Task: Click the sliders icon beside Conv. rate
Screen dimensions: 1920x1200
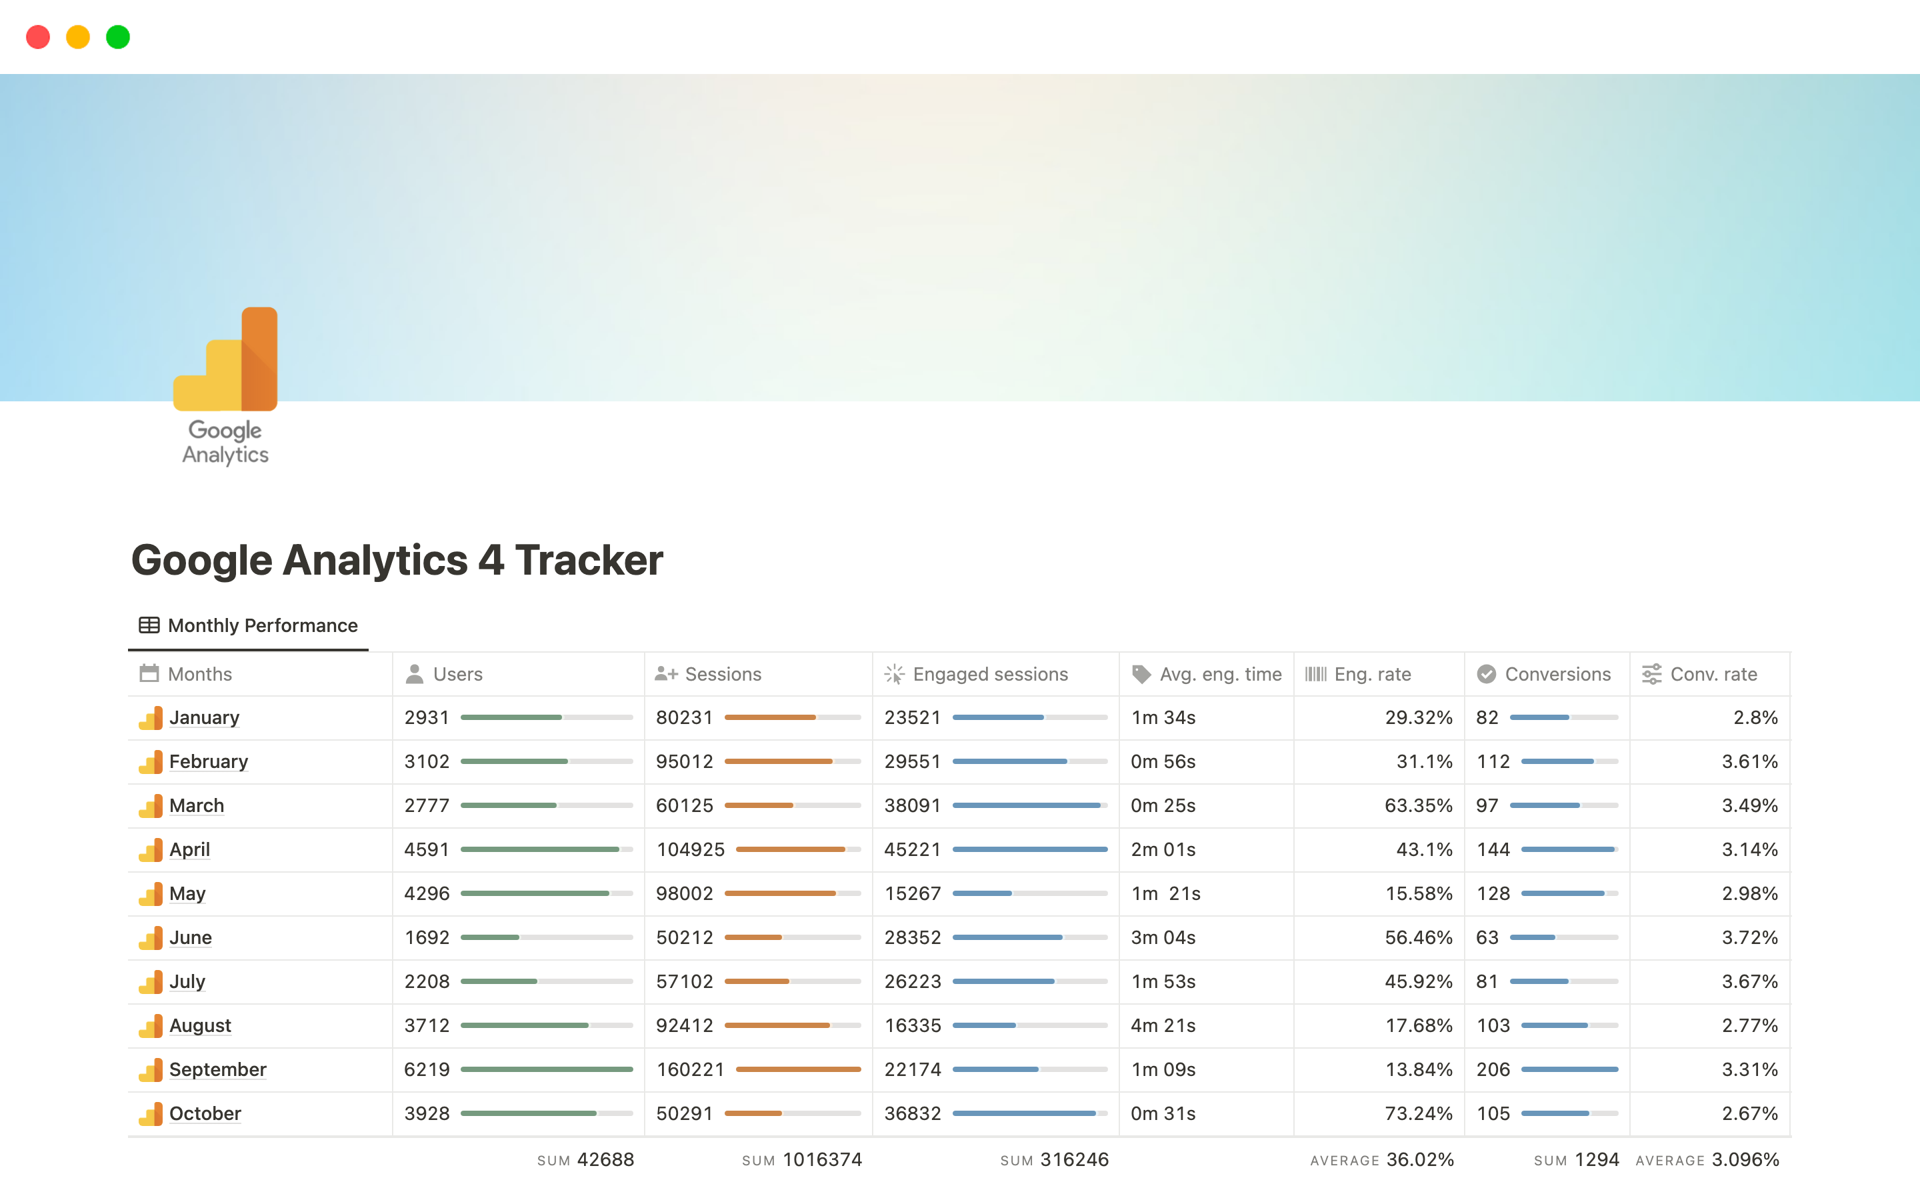Action: pos(1651,674)
